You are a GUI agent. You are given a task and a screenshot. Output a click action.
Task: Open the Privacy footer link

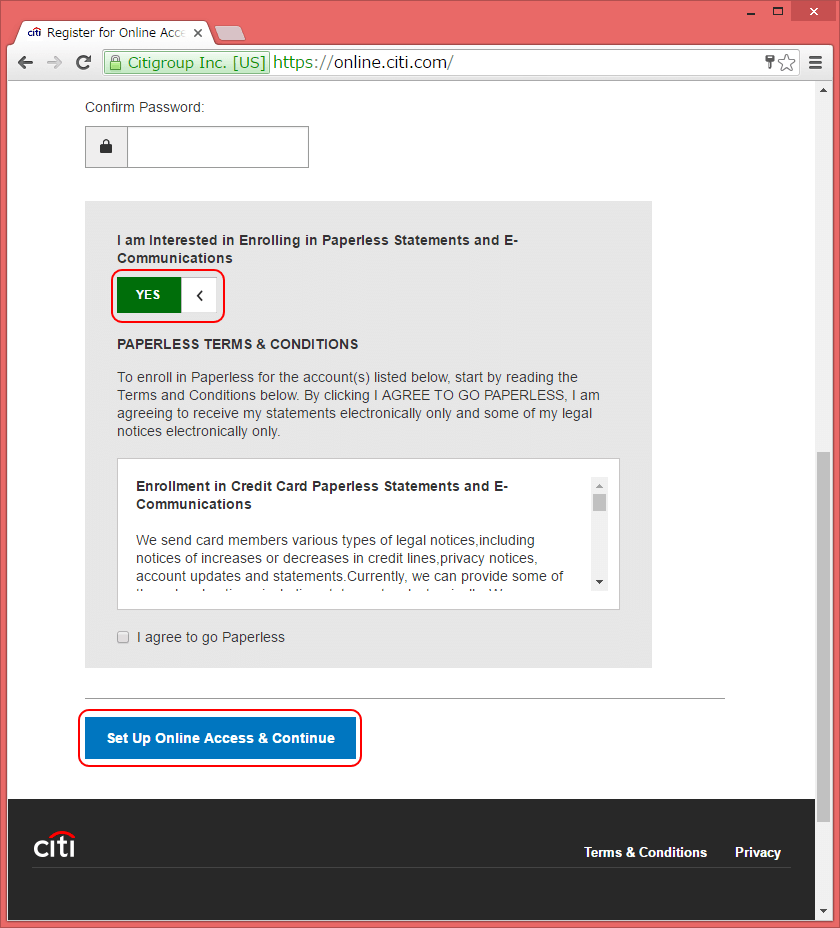757,852
